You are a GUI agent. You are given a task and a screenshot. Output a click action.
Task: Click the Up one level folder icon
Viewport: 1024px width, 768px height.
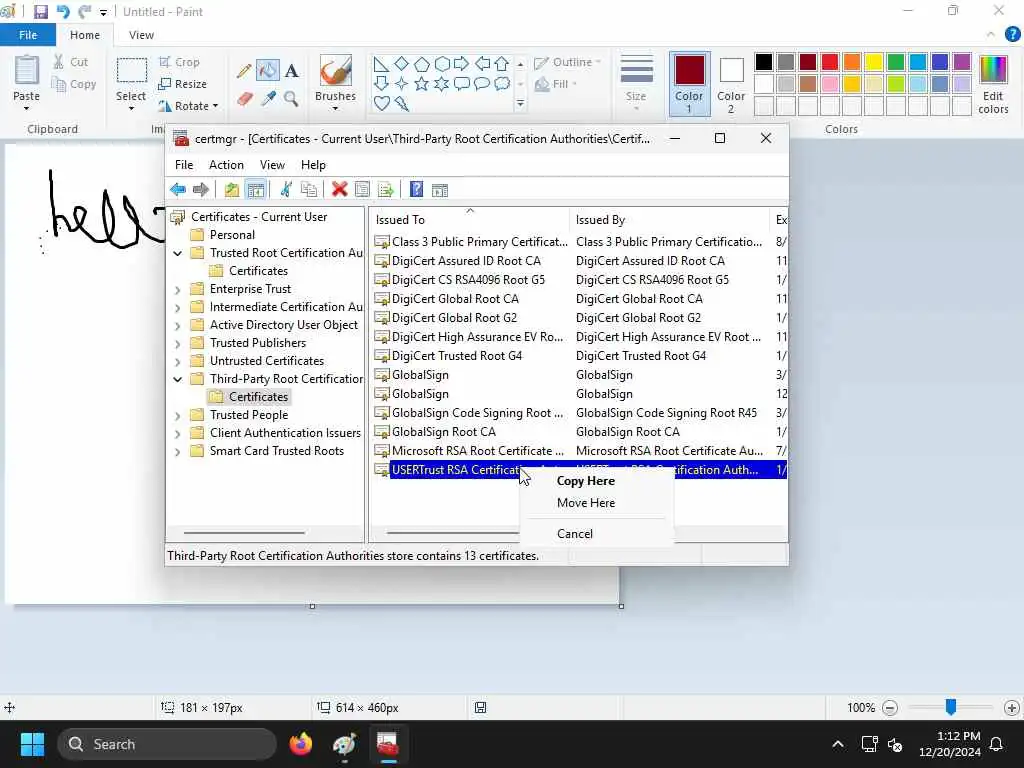231,190
